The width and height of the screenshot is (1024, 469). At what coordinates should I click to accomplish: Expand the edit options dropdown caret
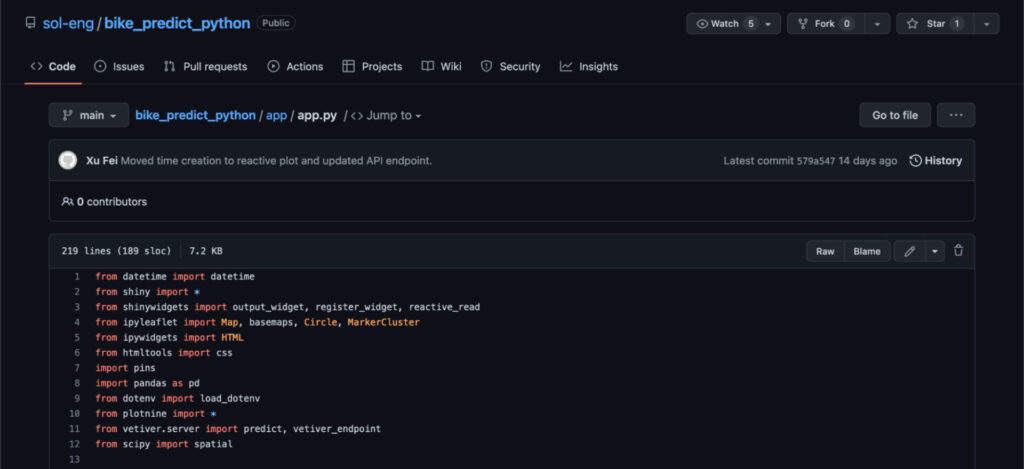pyautogui.click(x=935, y=251)
